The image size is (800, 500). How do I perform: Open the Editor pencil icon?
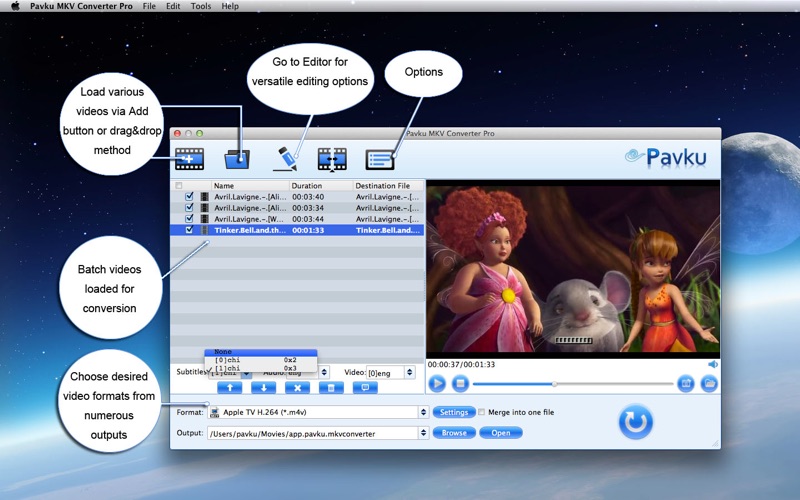click(286, 159)
